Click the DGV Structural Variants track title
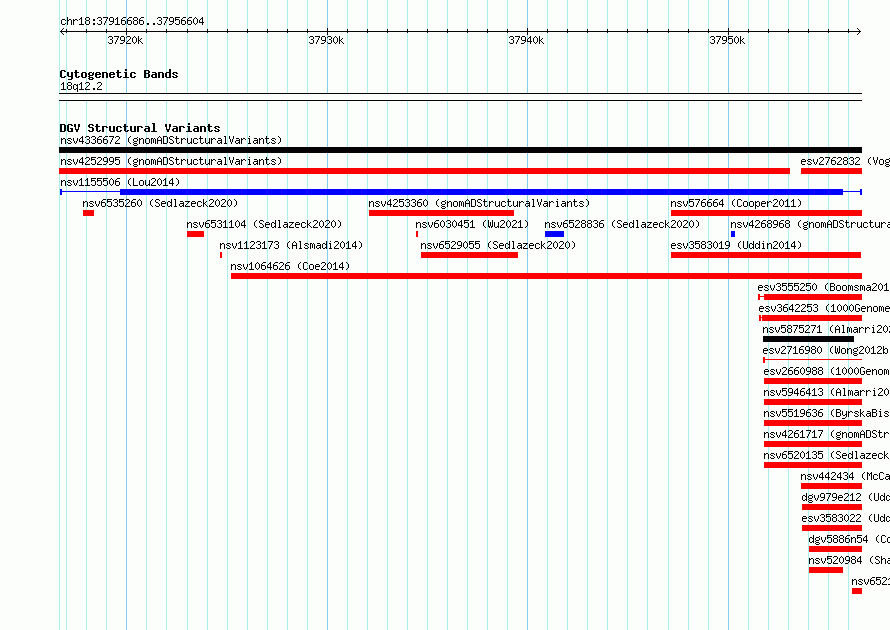 coord(140,128)
